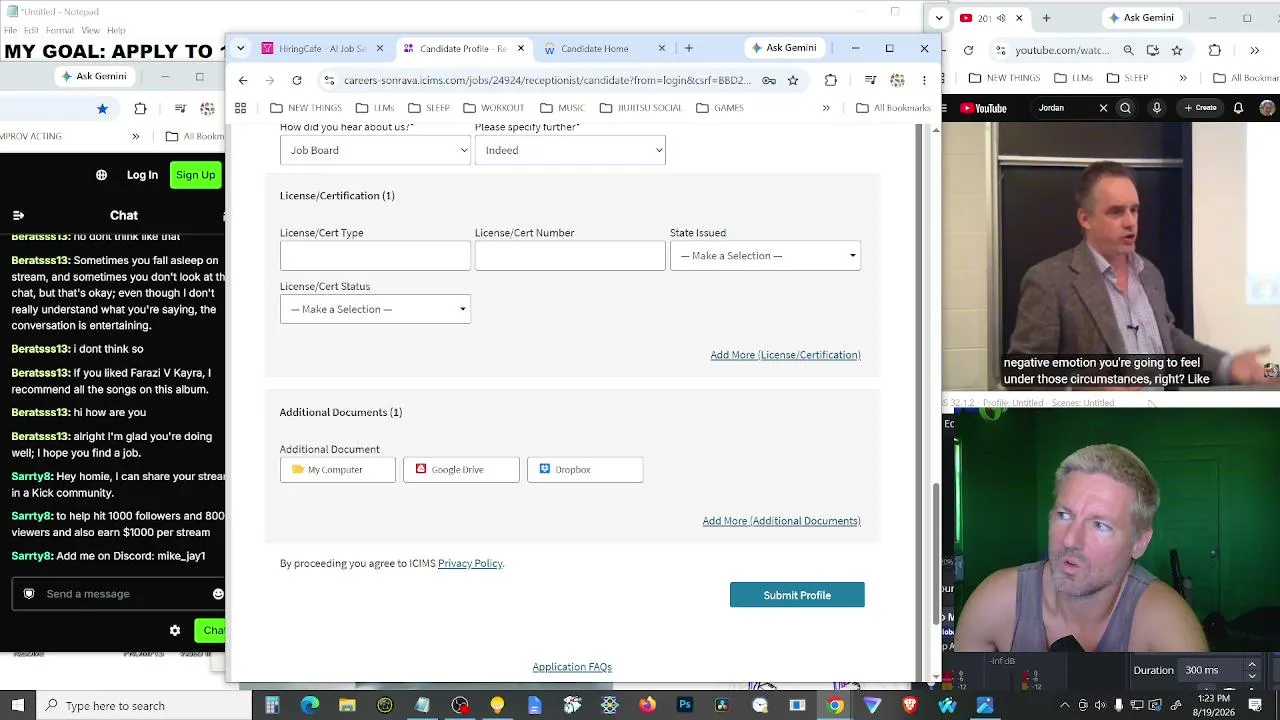Viewport: 1280px width, 720px height.
Task: Open the JIUJITSU SOCIAL bookmarks folder
Action: point(640,108)
